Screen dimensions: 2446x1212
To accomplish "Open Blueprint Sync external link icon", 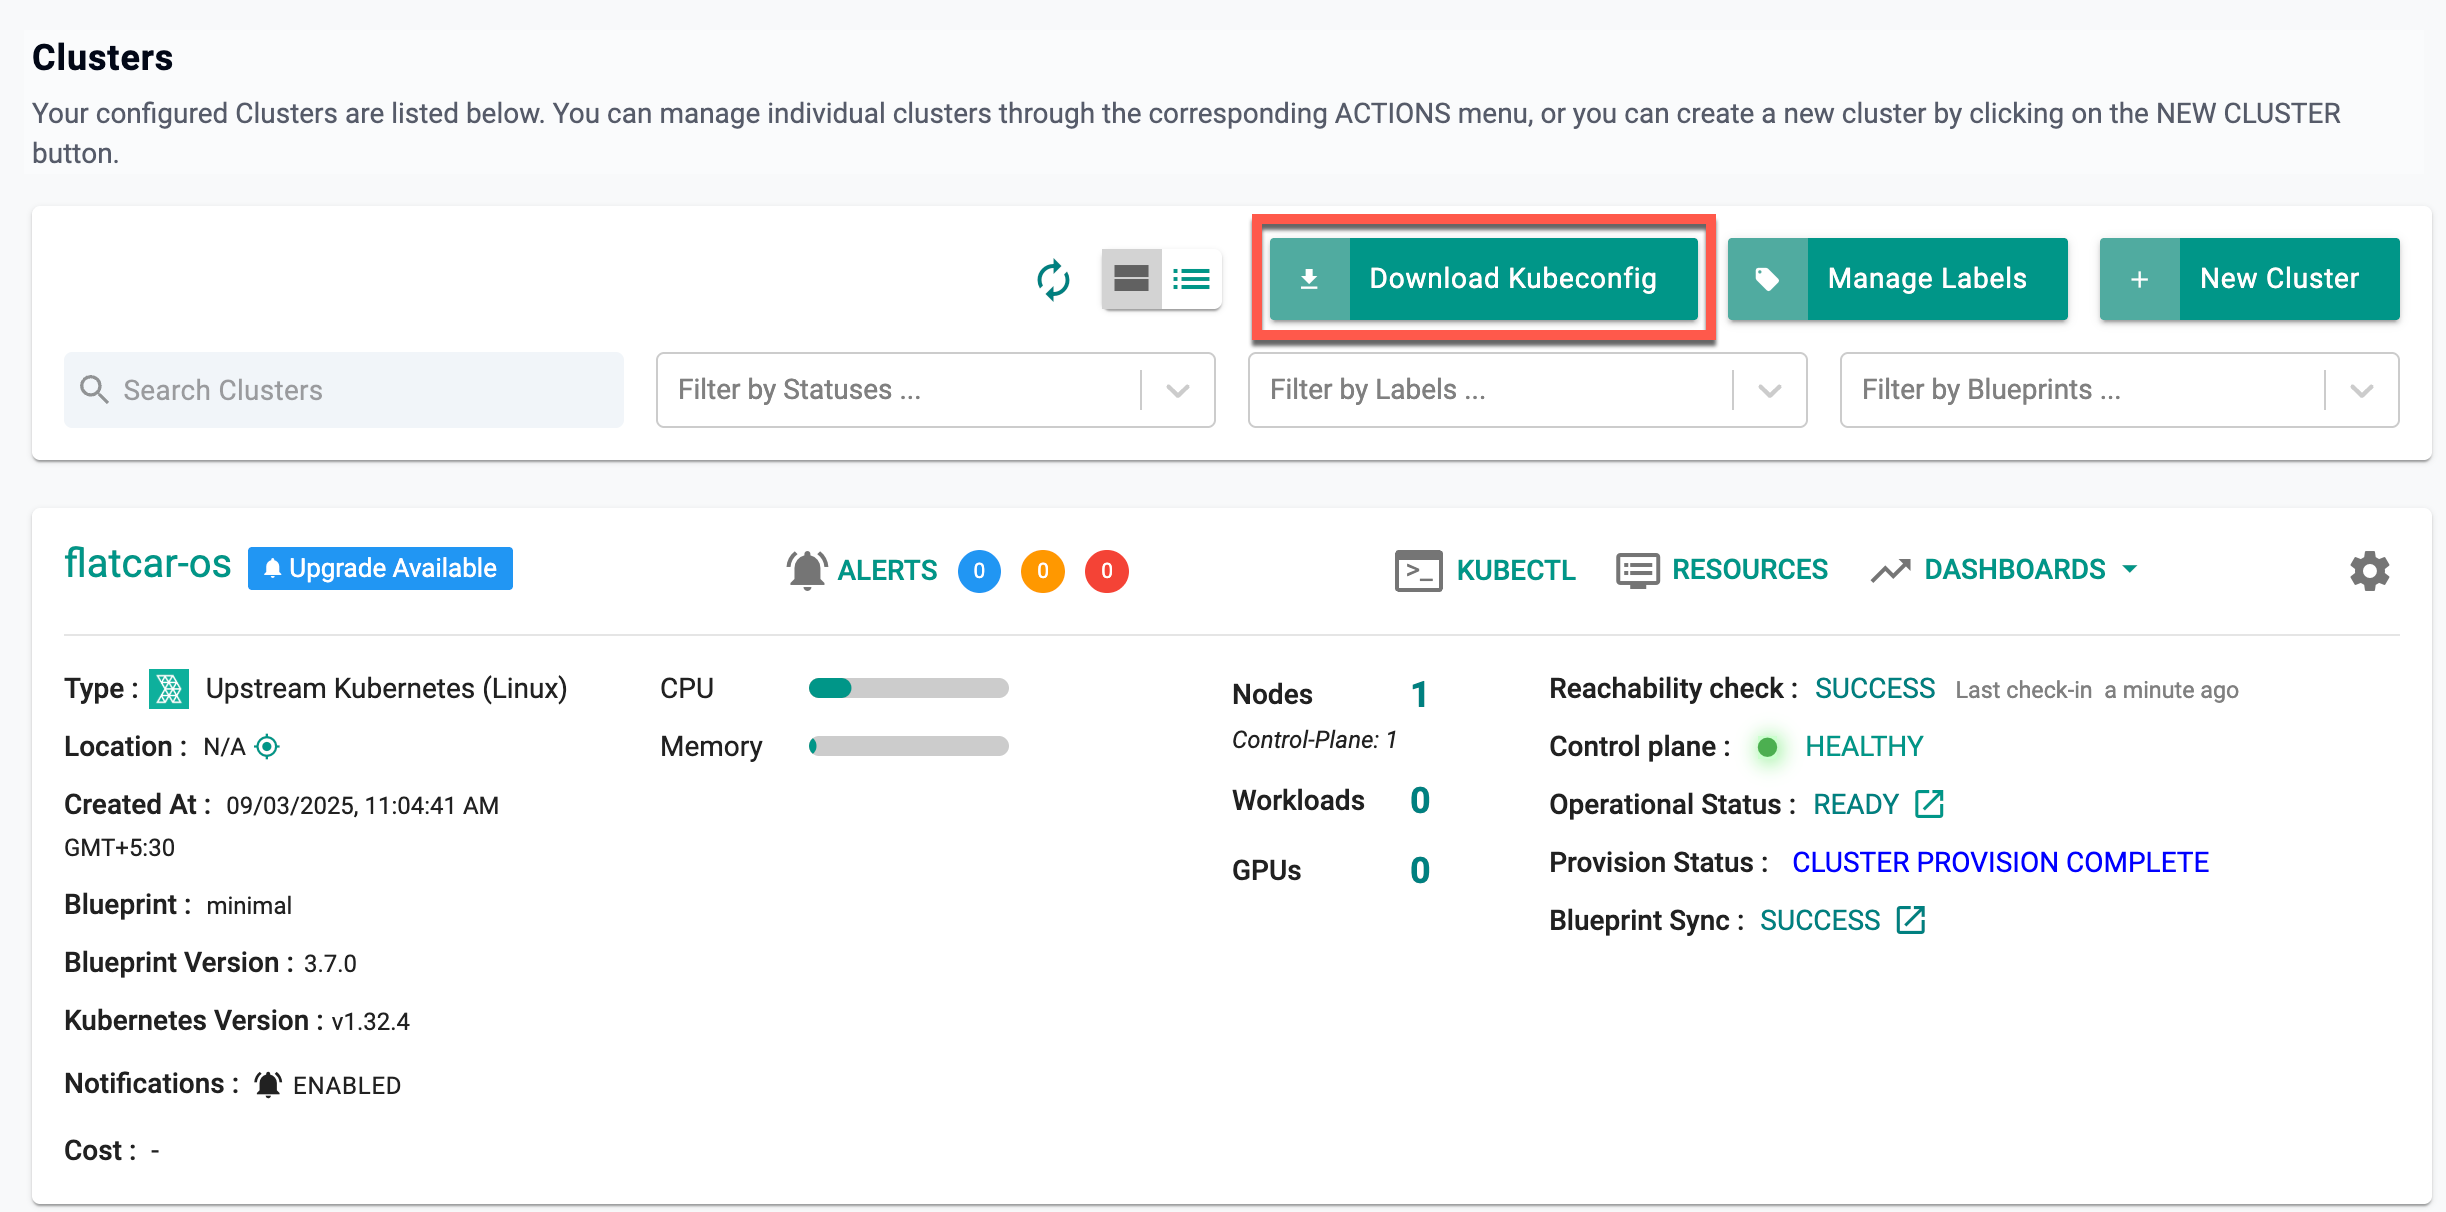I will tap(1911, 920).
